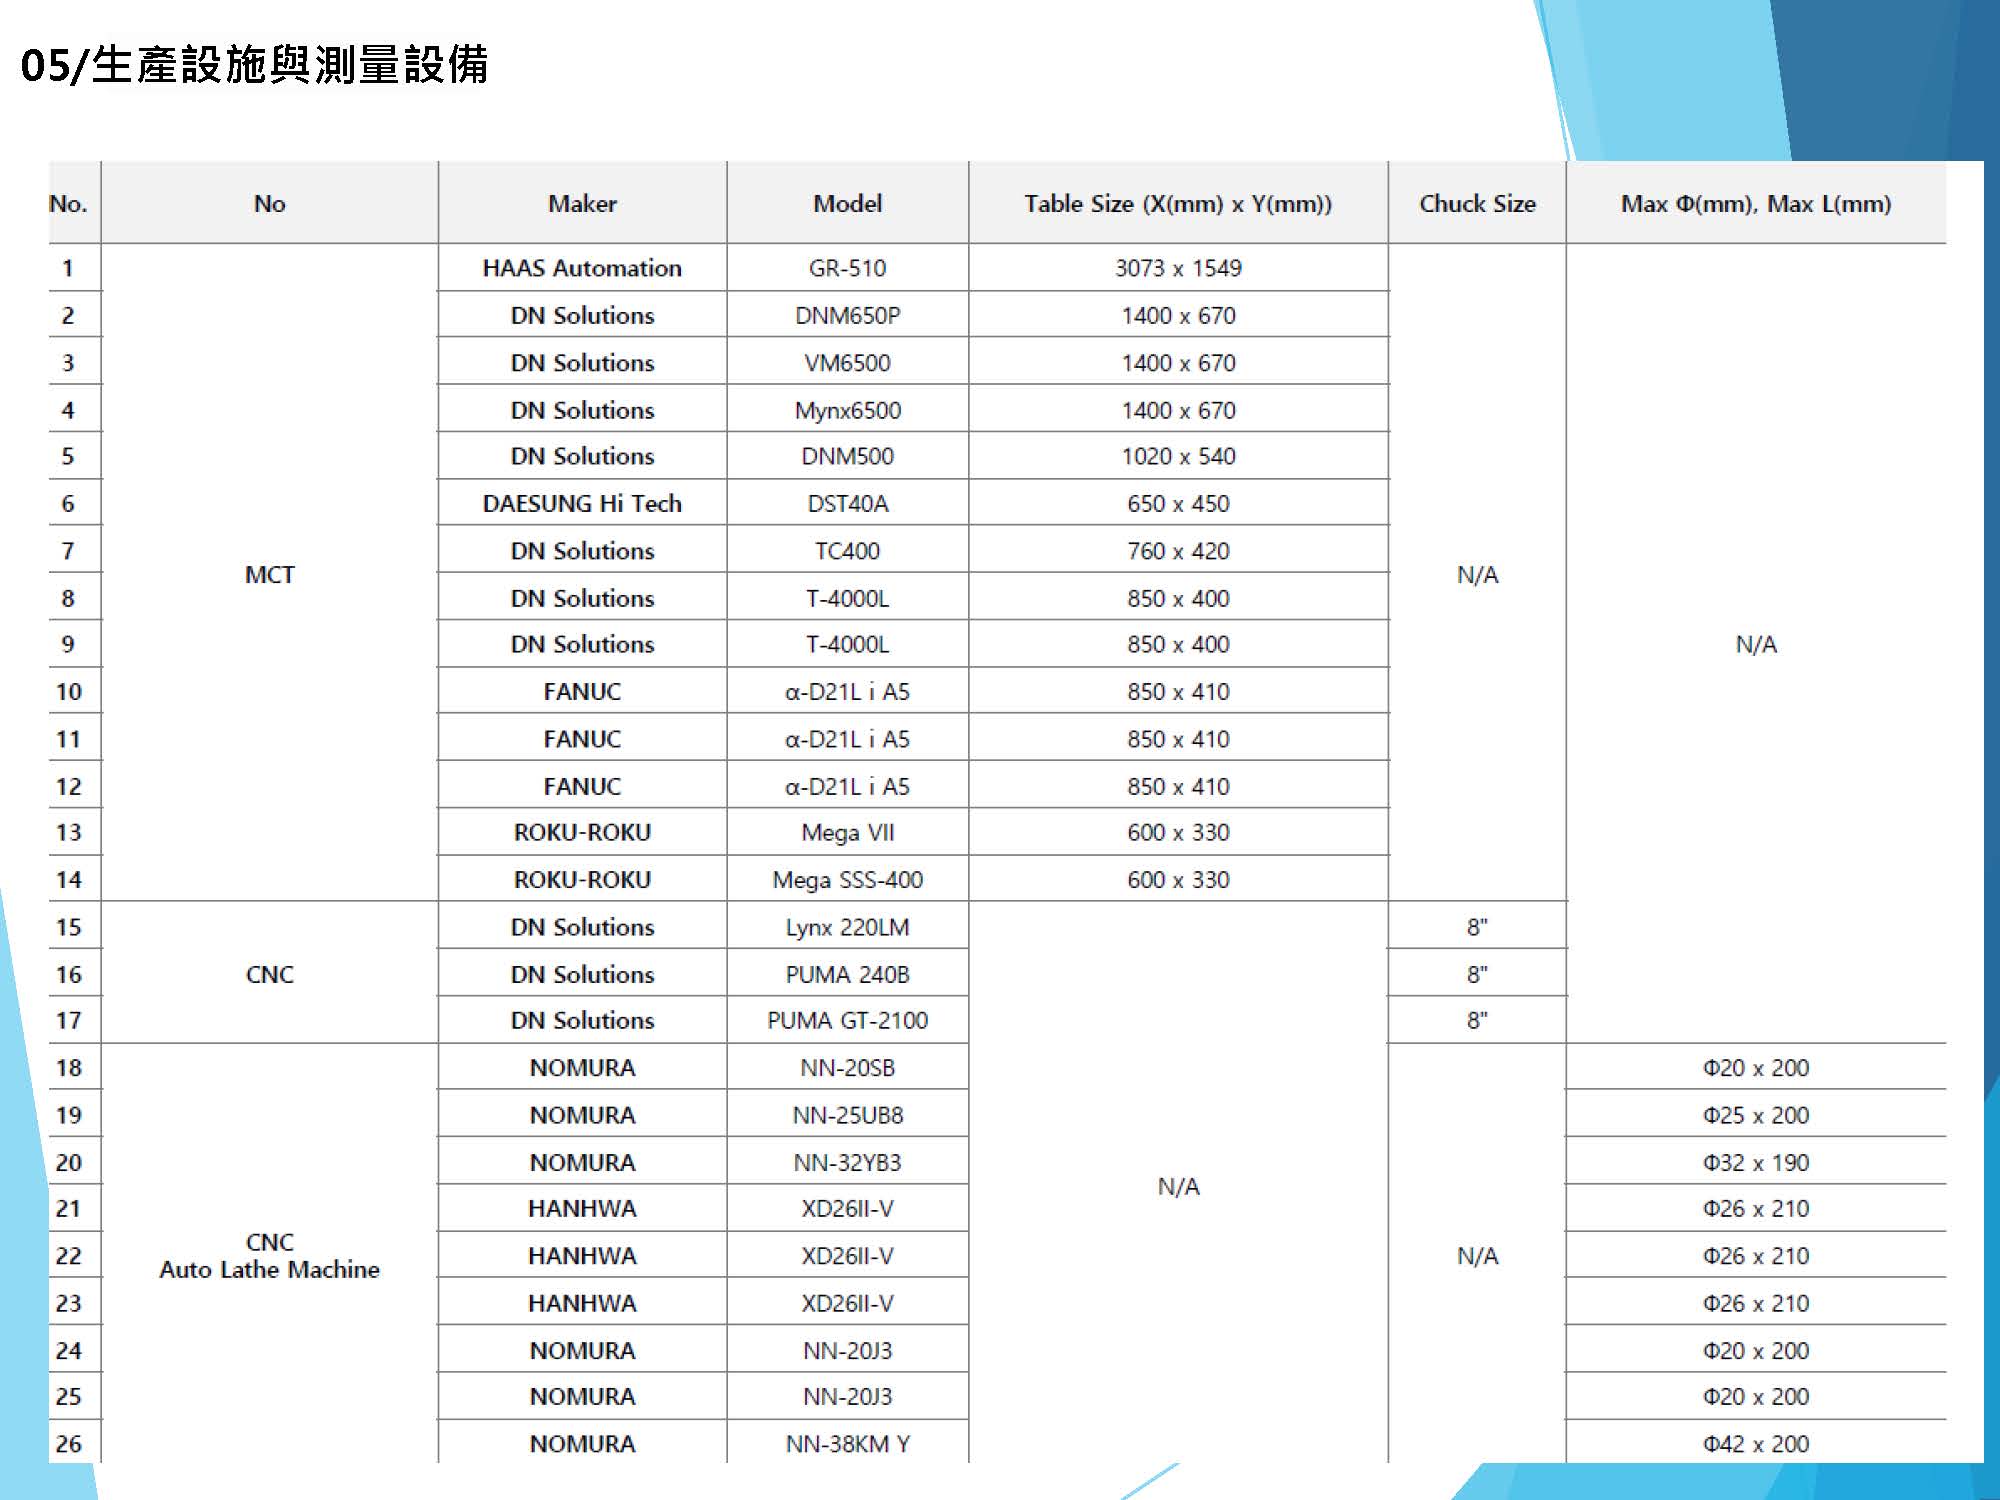Select the Φ25 x 200 value
Screen dimensions: 2000x1500
point(1756,1115)
